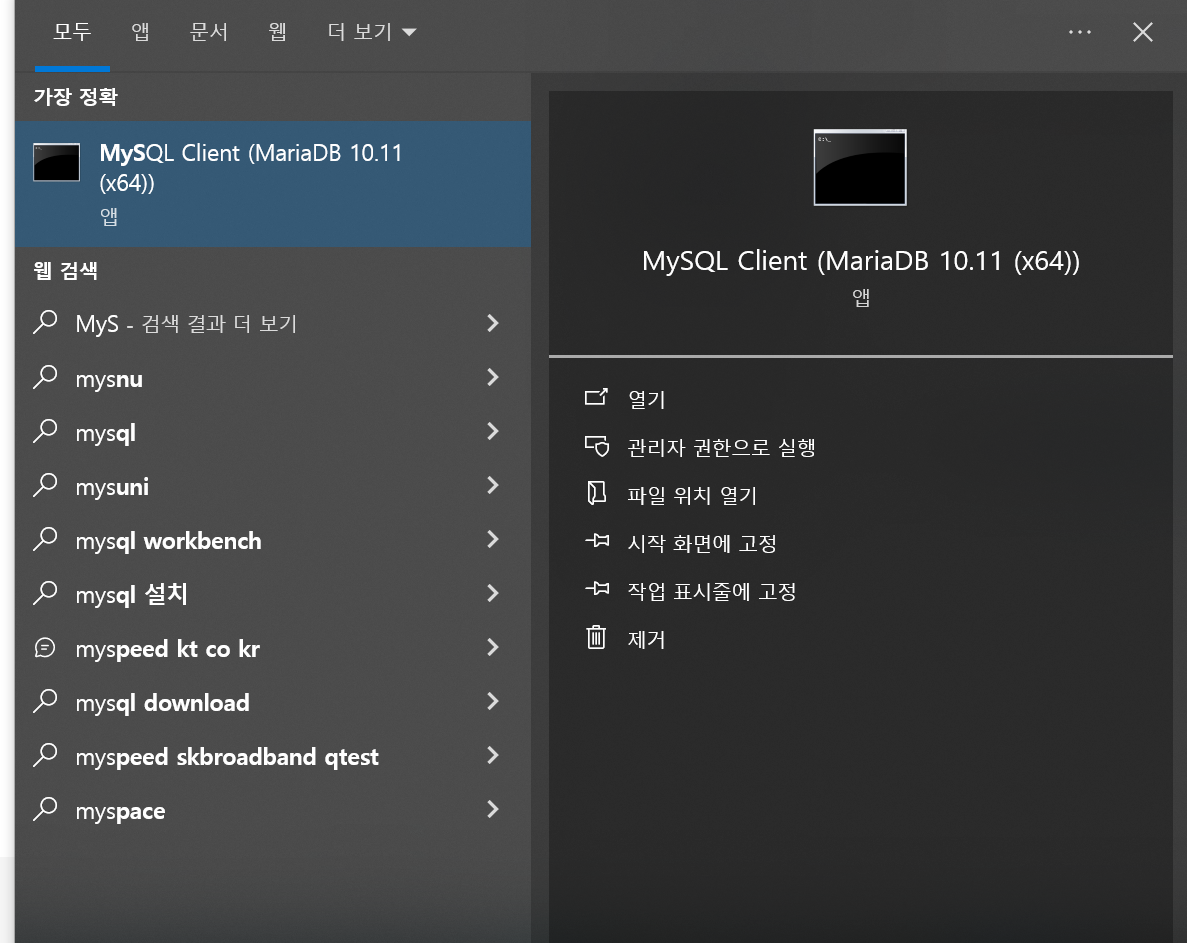Expand chevron for 'MyS - 검색 결과 더 보기'
Image resolution: width=1187 pixels, height=943 pixels.
point(493,323)
